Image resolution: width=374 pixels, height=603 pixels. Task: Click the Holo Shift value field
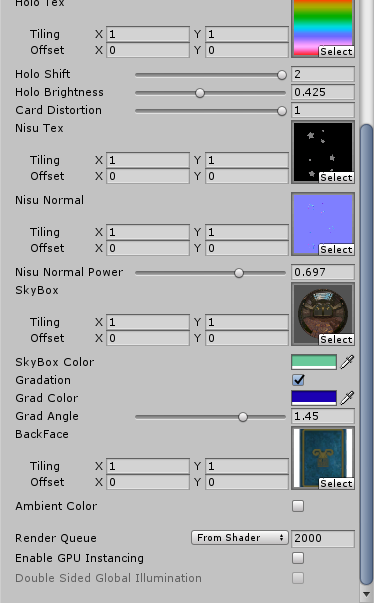(x=322, y=74)
